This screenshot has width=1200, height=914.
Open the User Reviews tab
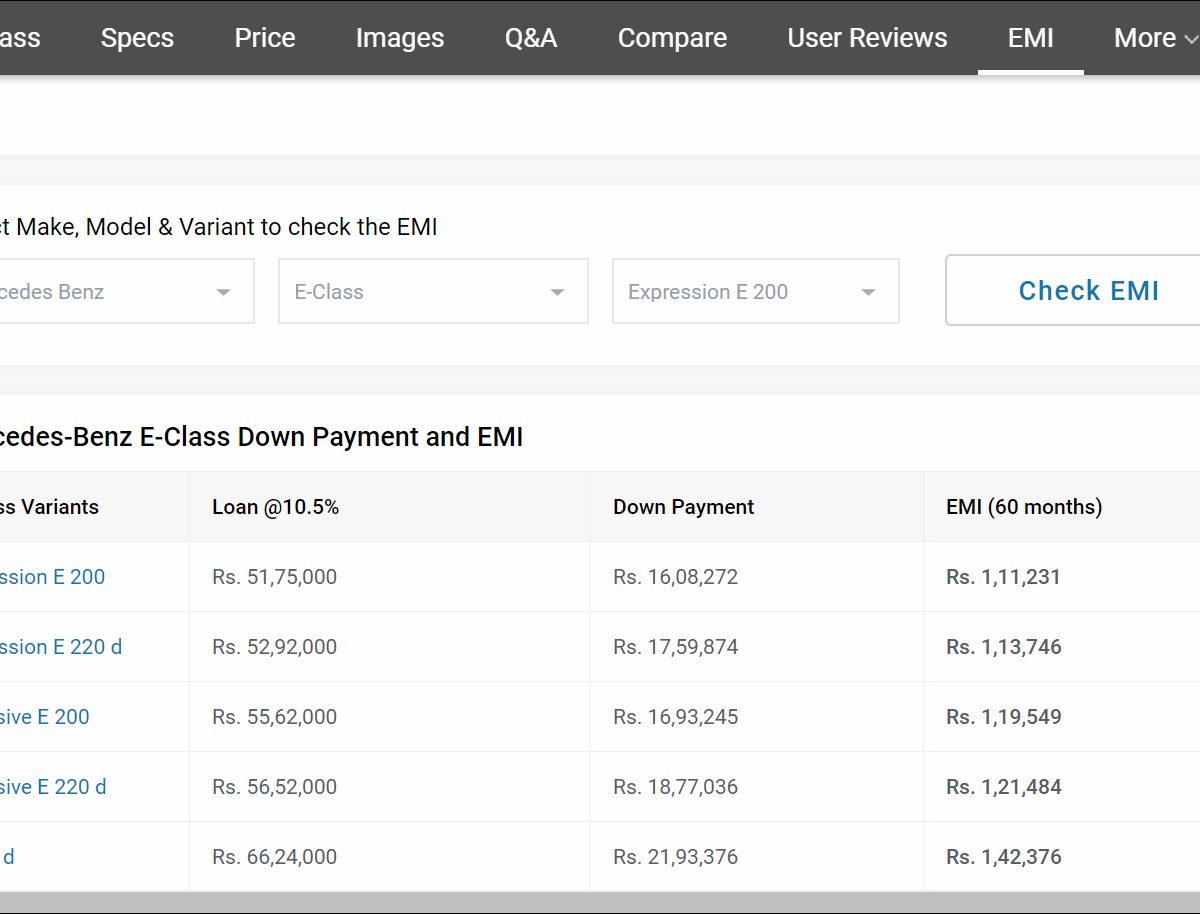(x=867, y=38)
